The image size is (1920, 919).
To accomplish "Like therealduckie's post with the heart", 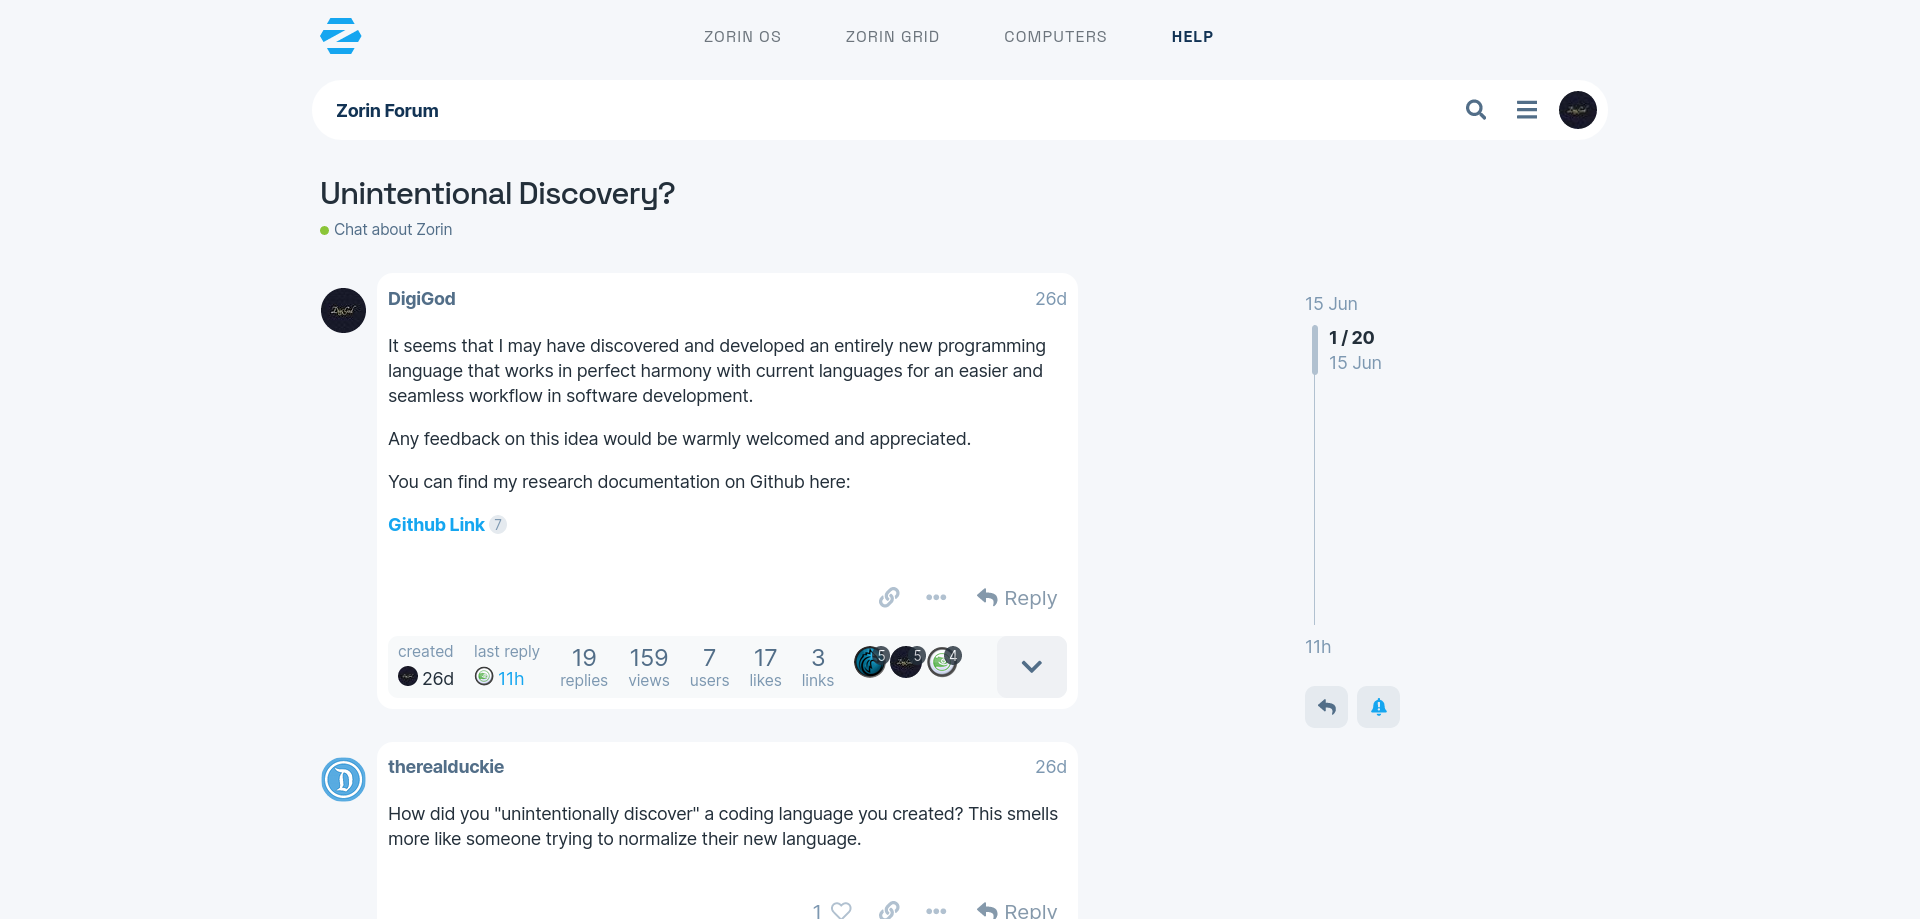I will click(842, 910).
